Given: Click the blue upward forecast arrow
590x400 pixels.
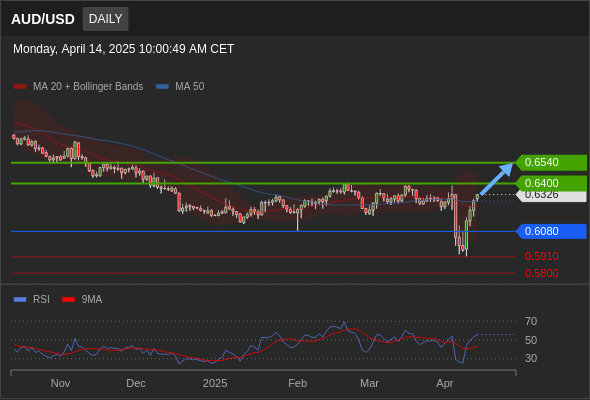Looking at the screenshot, I should [497, 178].
